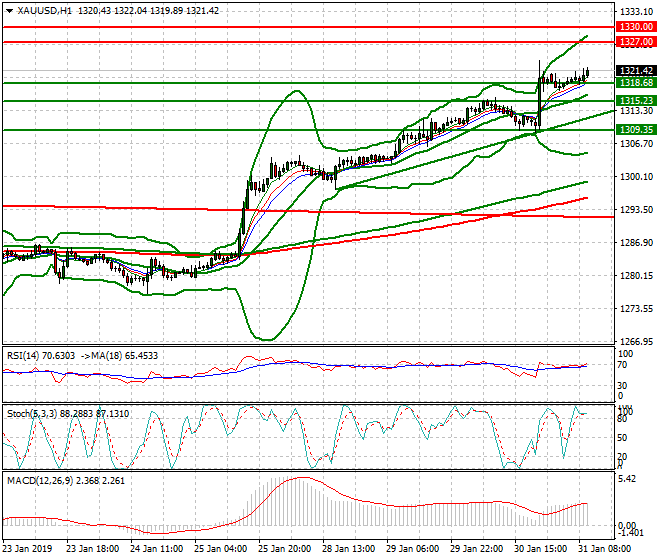Click the 24 Jan 11:00 time label

click(156, 549)
